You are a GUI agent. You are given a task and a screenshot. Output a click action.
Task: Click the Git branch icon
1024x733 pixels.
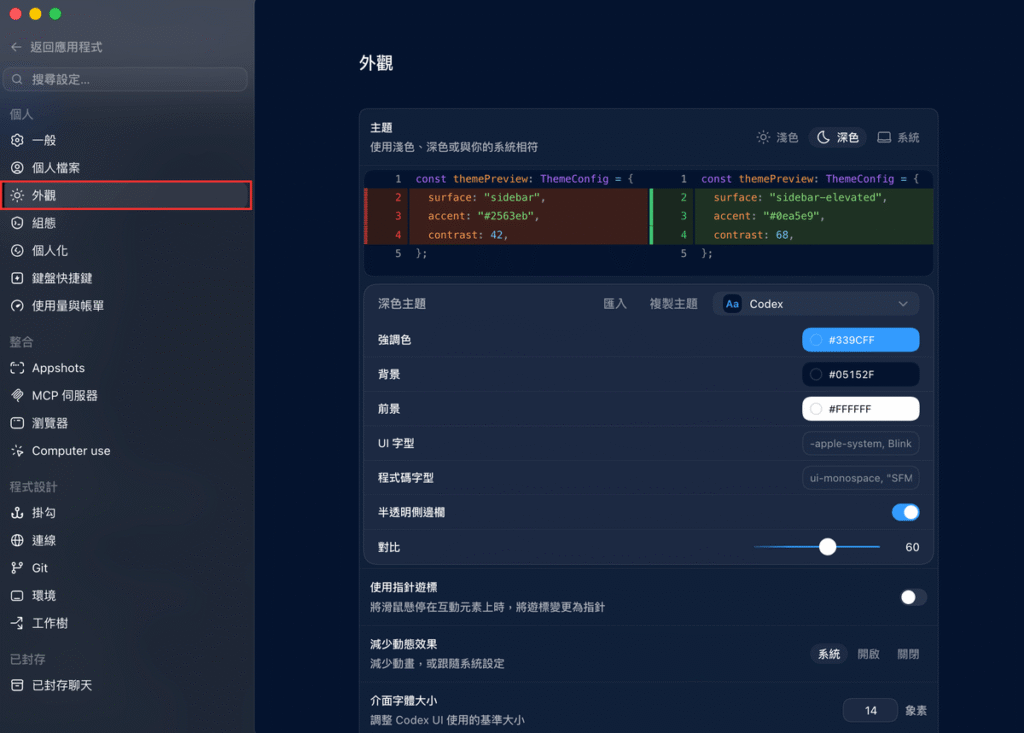pos(18,568)
